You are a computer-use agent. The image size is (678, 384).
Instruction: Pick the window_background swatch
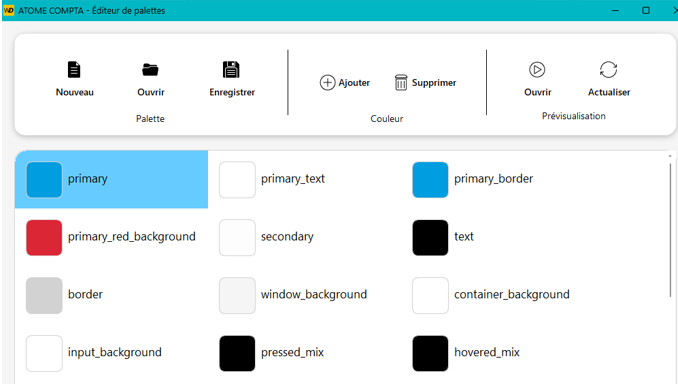coord(237,295)
